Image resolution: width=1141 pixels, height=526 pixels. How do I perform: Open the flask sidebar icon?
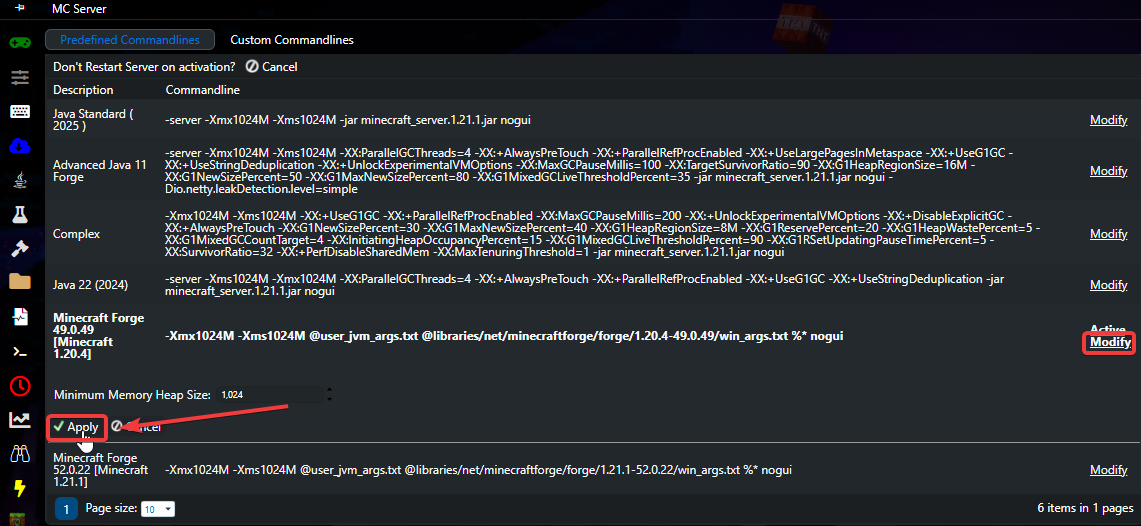click(x=20, y=214)
